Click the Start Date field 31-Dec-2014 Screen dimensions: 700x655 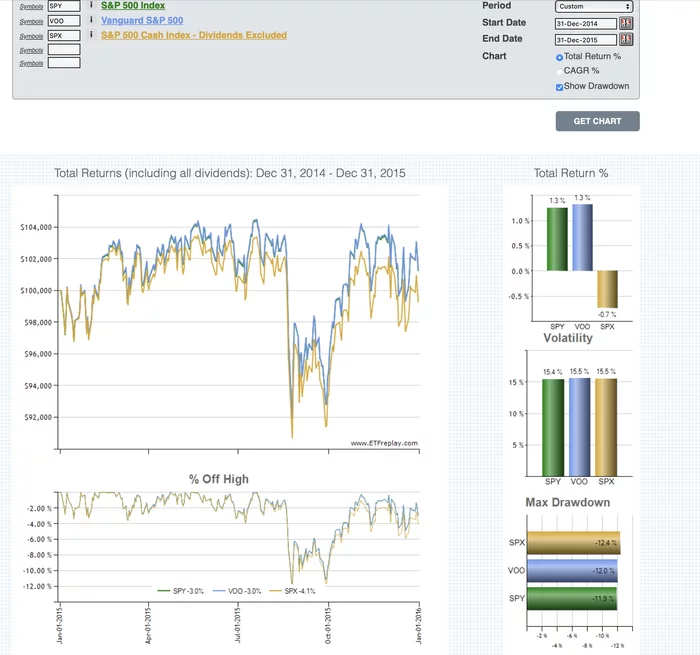[x=586, y=24]
